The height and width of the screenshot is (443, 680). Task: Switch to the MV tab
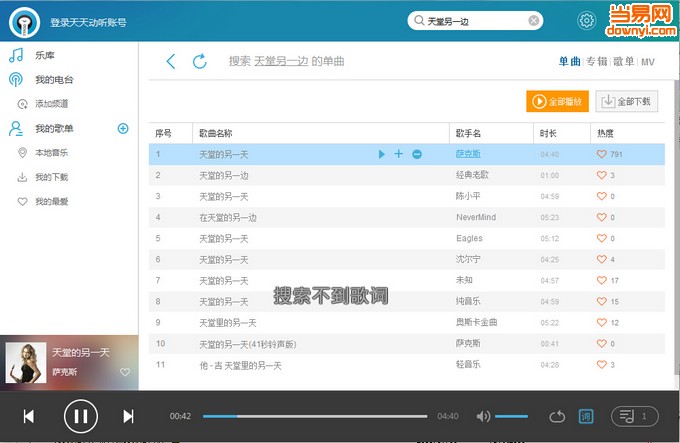click(x=648, y=62)
